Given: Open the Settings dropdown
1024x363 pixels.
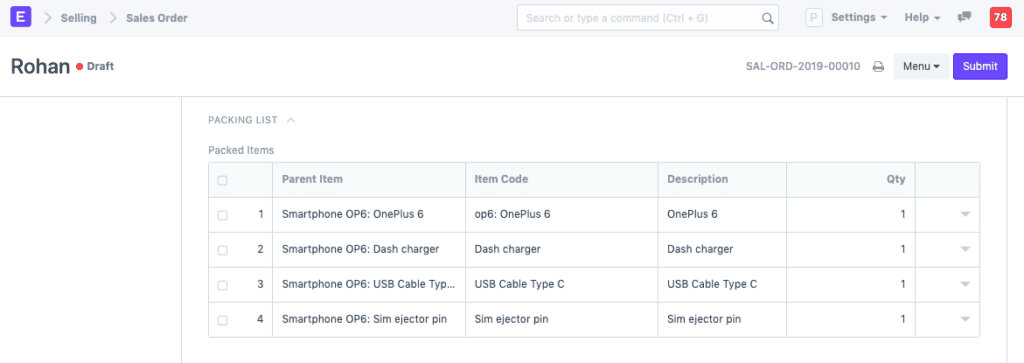Looking at the screenshot, I should tap(859, 18).
